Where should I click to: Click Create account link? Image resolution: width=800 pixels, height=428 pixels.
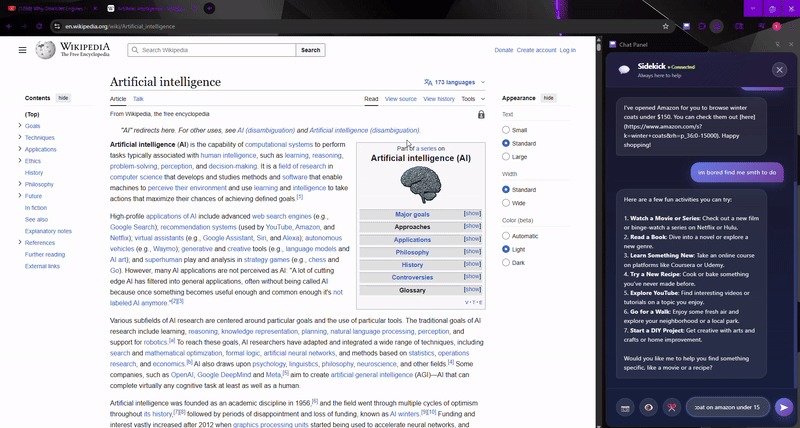click(536, 50)
